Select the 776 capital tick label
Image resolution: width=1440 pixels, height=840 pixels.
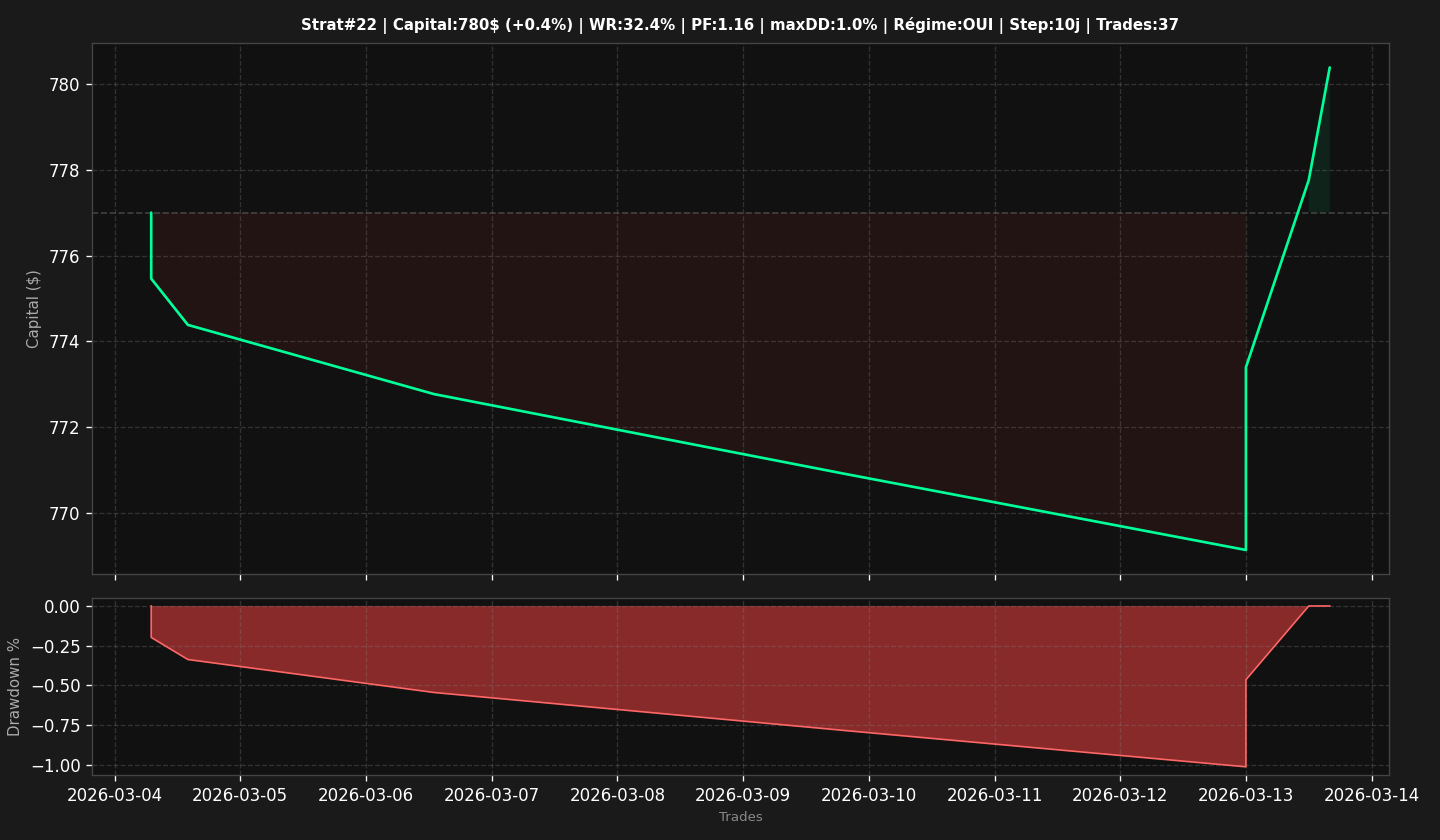click(65, 257)
